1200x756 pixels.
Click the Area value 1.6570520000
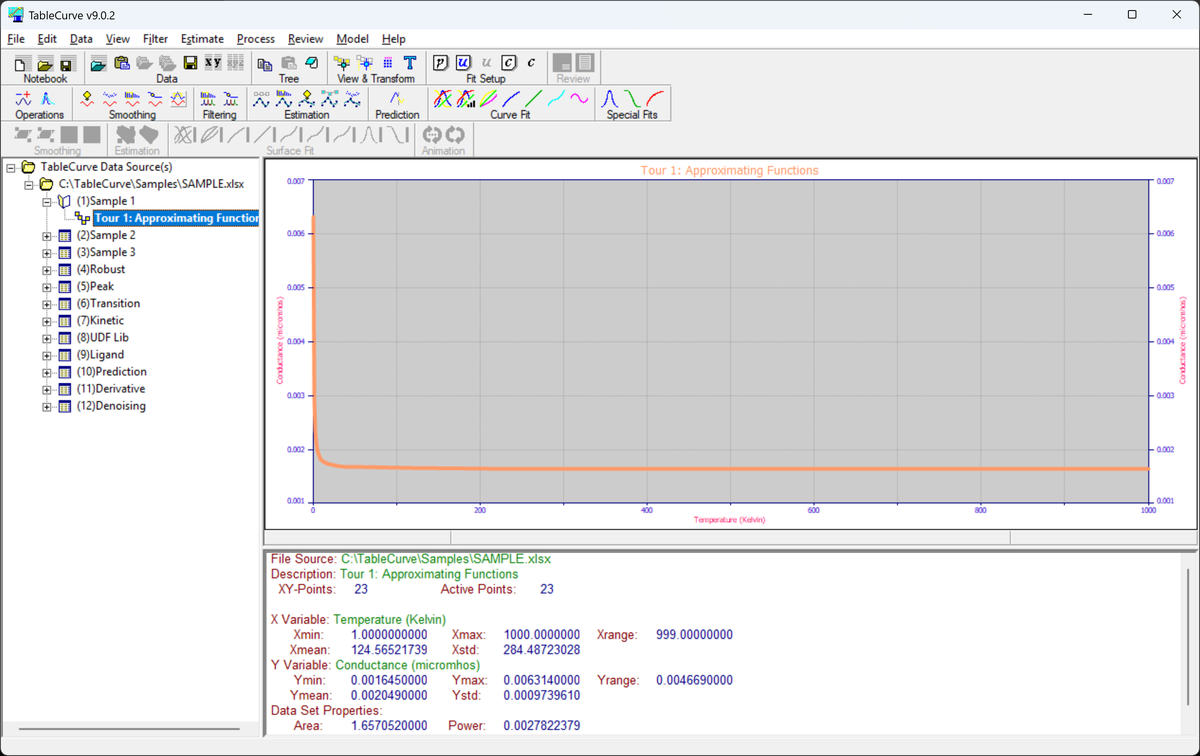coord(389,726)
